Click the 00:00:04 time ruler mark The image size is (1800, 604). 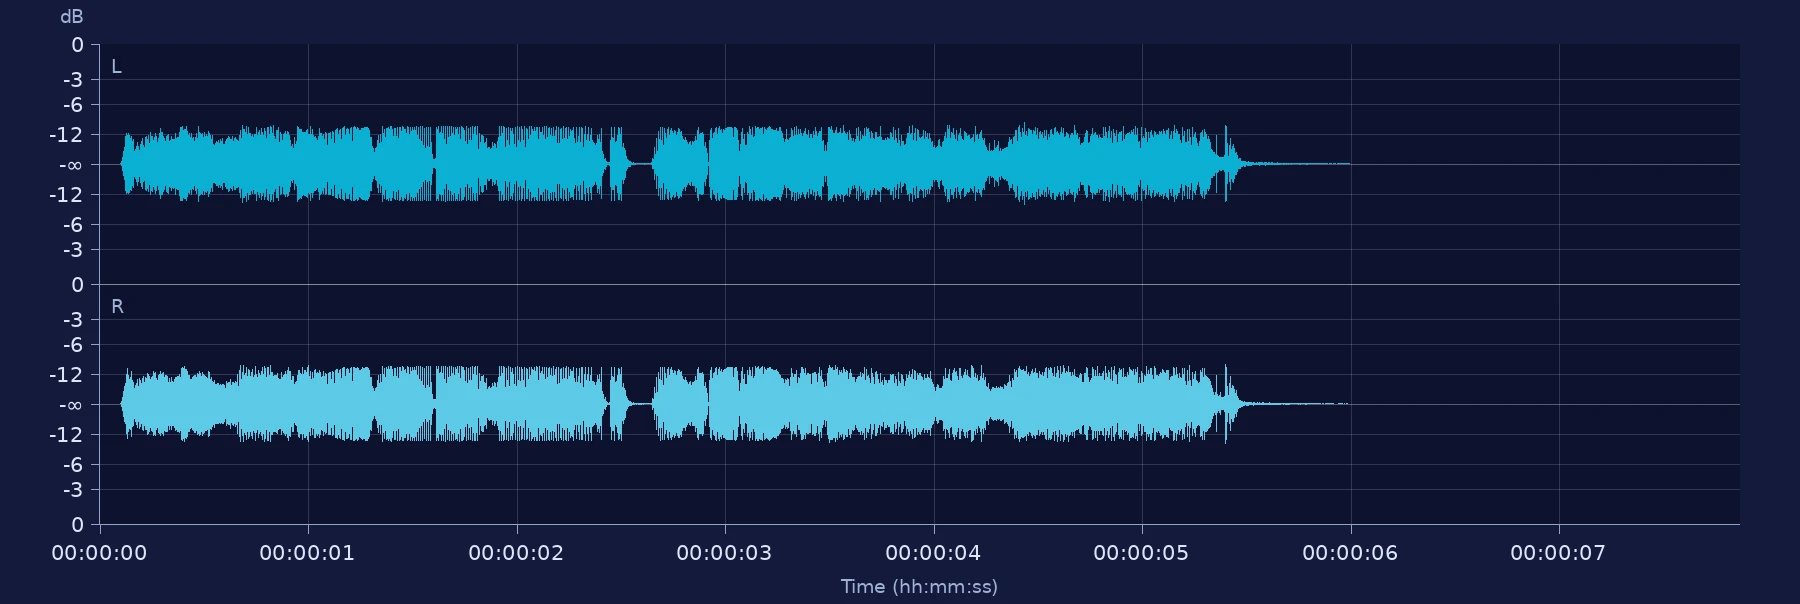coord(933,553)
